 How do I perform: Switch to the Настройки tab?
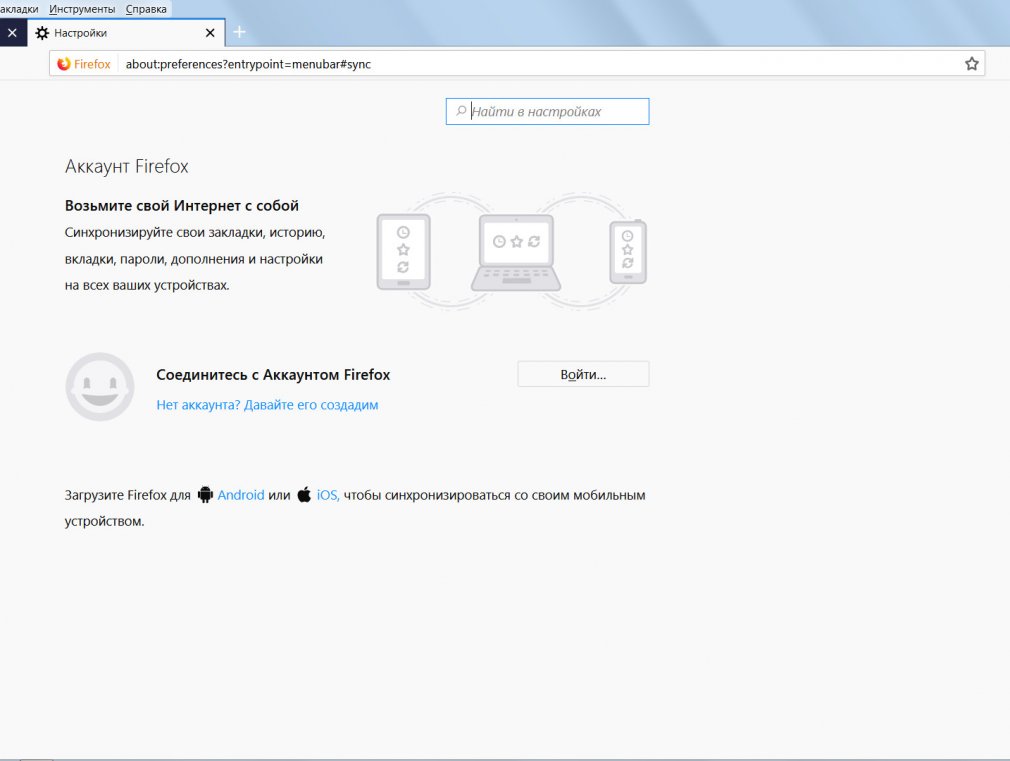click(126, 33)
